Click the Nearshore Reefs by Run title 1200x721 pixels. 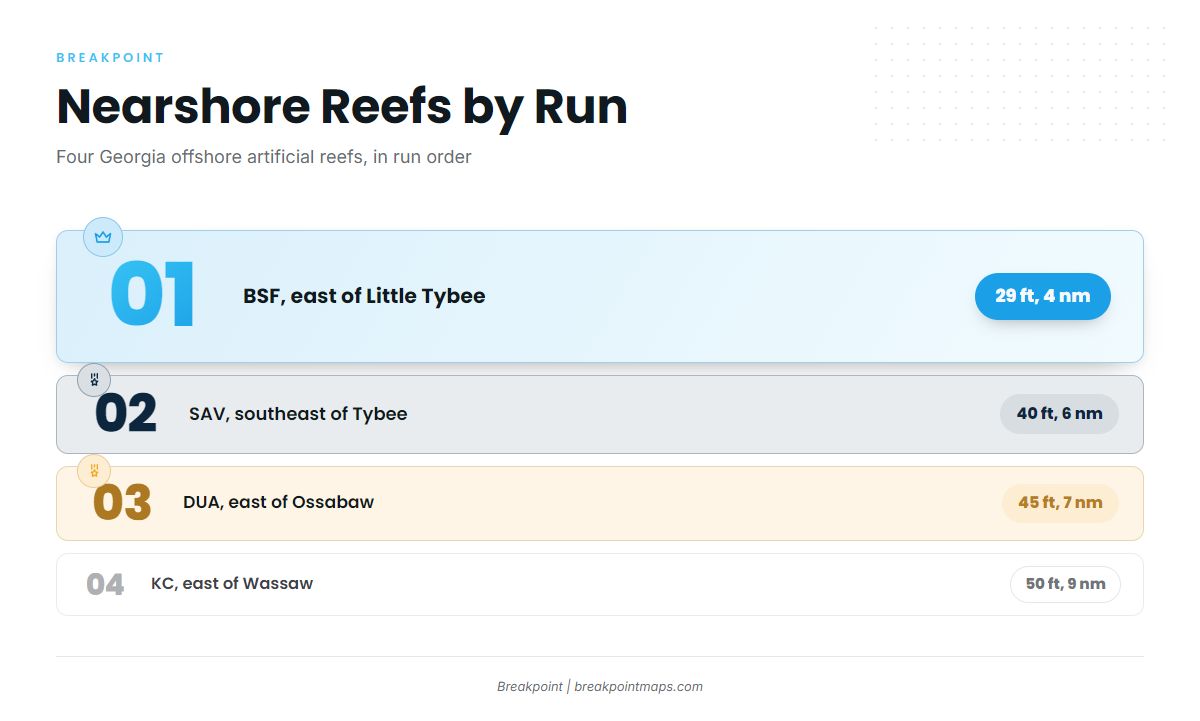tap(342, 106)
